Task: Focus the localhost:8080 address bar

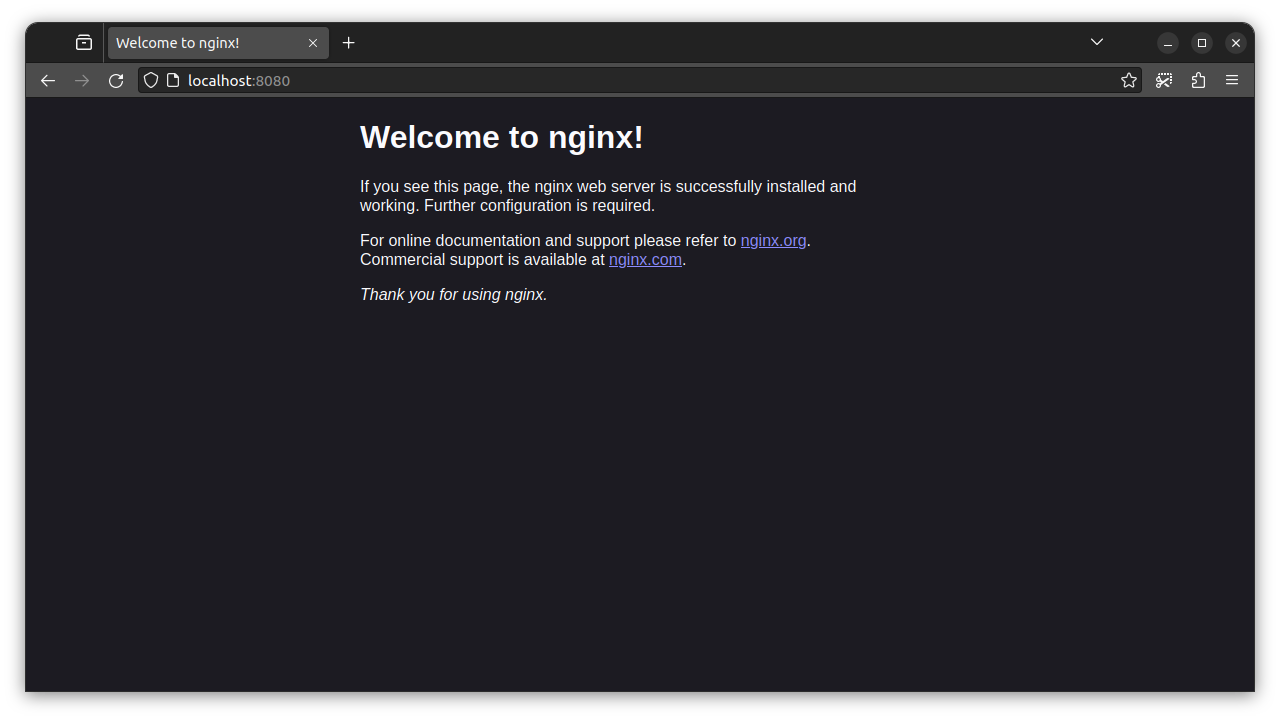Action: click(640, 80)
